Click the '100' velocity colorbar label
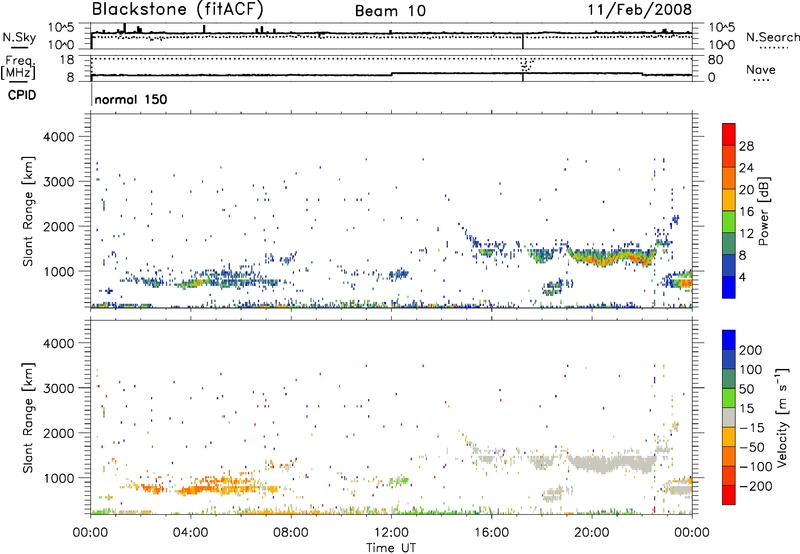800x554 pixels. 751,370
